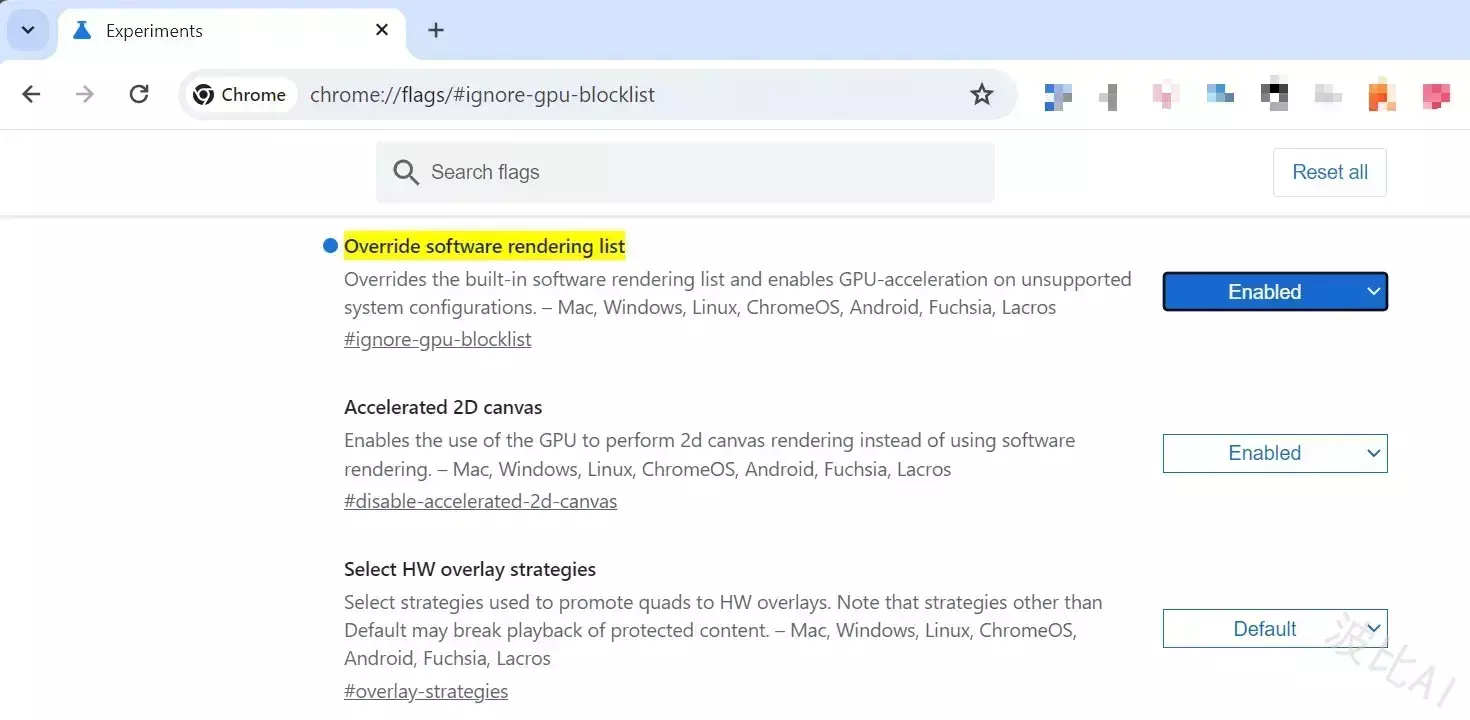The width and height of the screenshot is (1470, 720).
Task: Open the Accelerated 2D canvas Enabled dropdown
Action: tap(1275, 453)
